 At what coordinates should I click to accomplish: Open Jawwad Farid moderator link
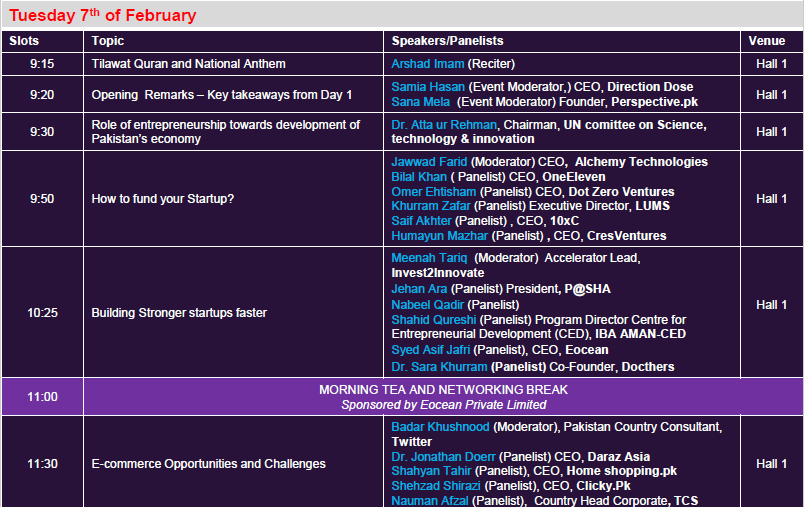click(429, 162)
